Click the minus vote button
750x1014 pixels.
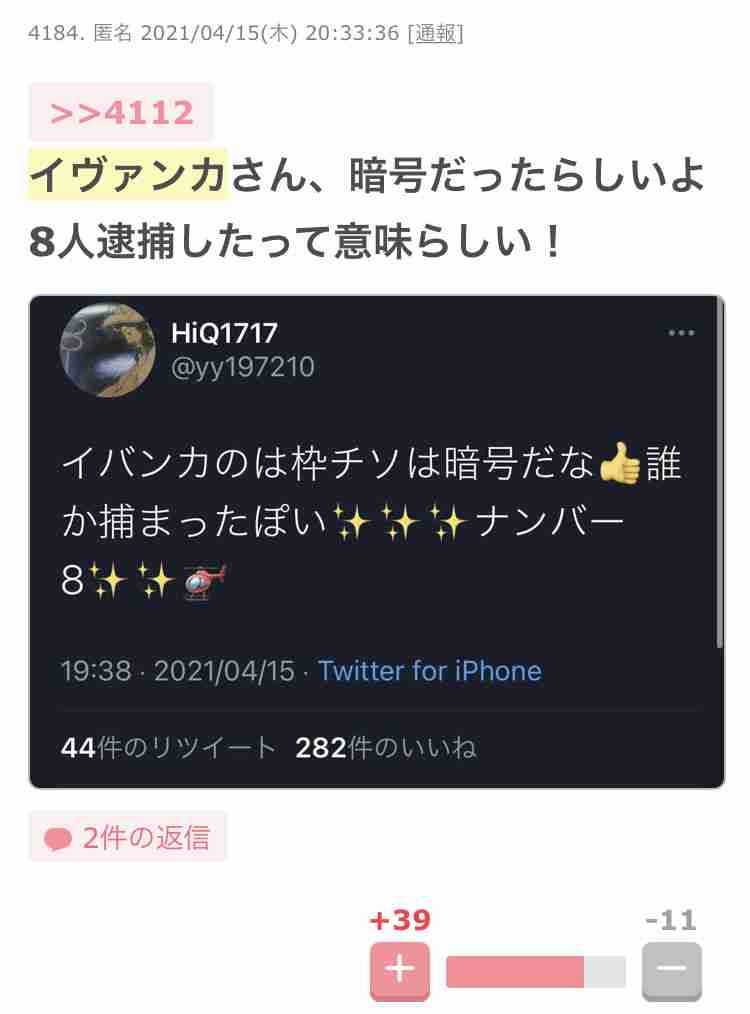pos(672,970)
